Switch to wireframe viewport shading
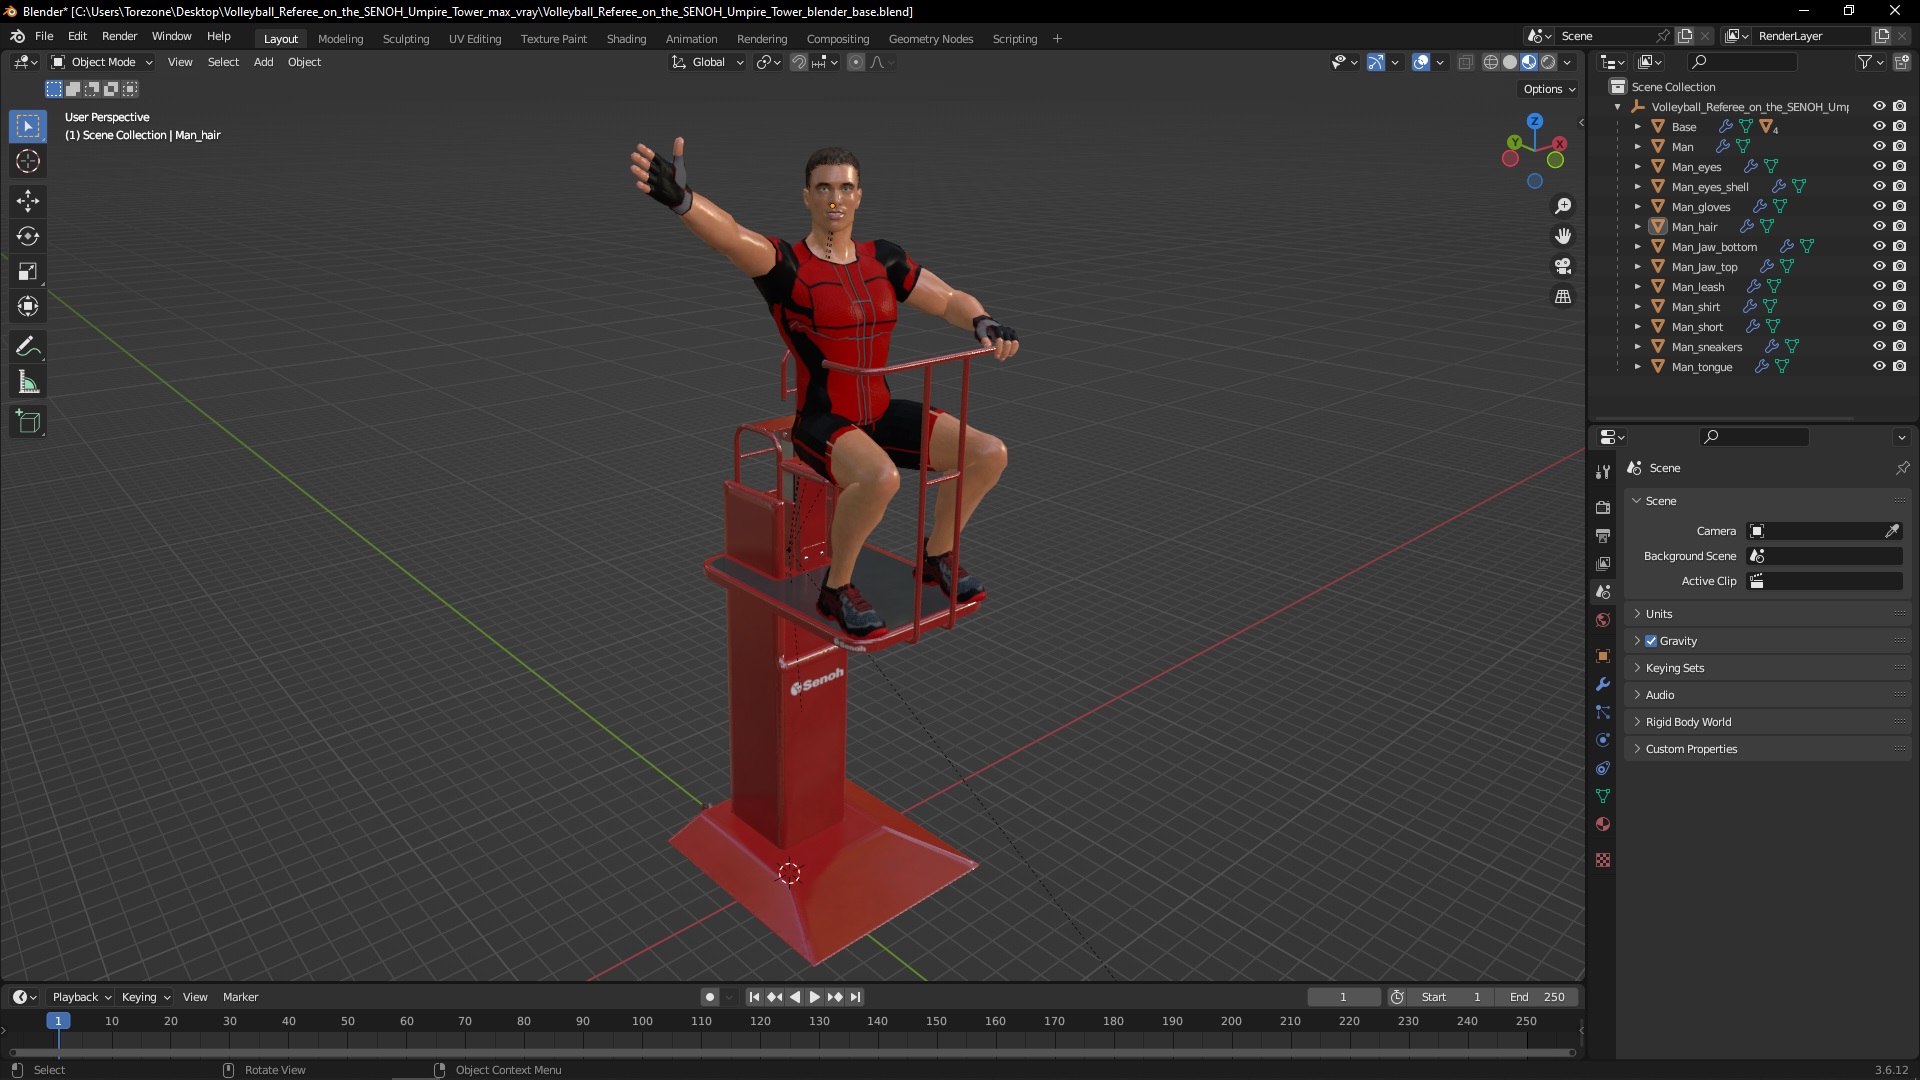The width and height of the screenshot is (1920, 1080). click(x=1491, y=62)
